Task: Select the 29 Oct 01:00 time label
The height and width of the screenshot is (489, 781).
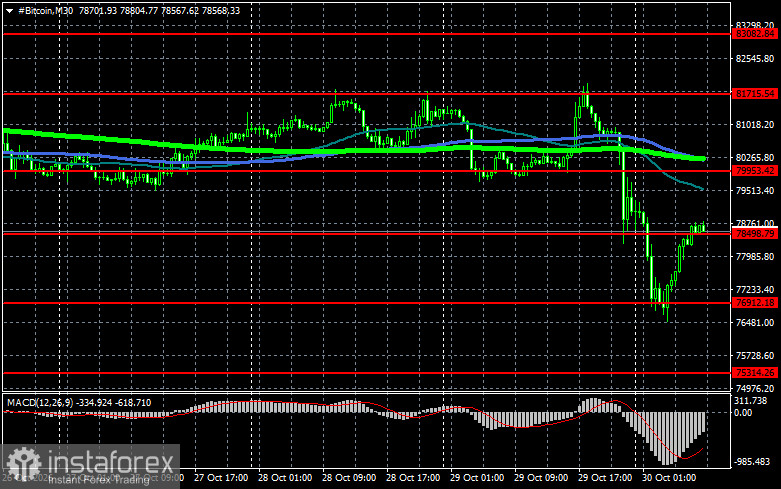Action: pyautogui.click(x=477, y=478)
